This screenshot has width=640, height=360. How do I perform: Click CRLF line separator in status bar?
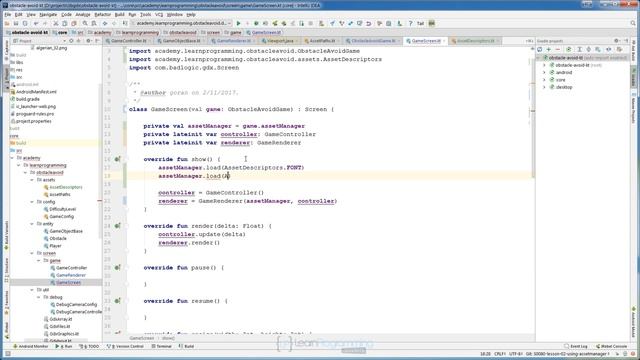[x=500, y=354]
